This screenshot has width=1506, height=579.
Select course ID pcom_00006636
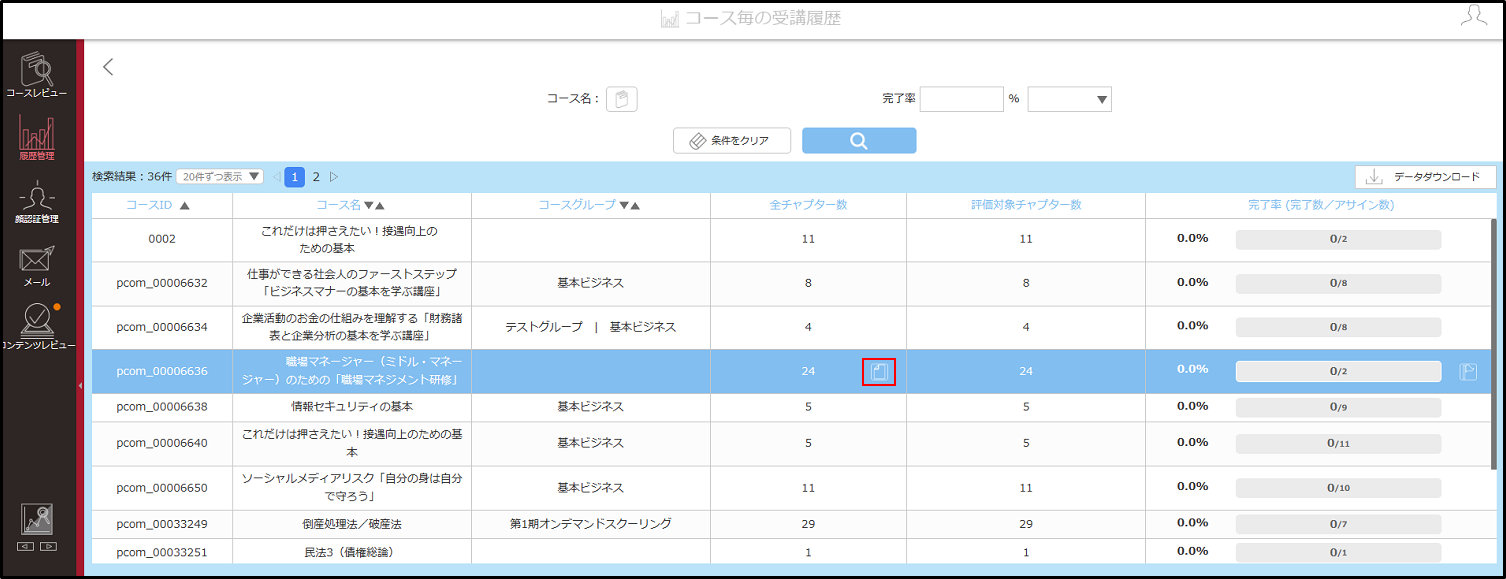[x=162, y=371]
